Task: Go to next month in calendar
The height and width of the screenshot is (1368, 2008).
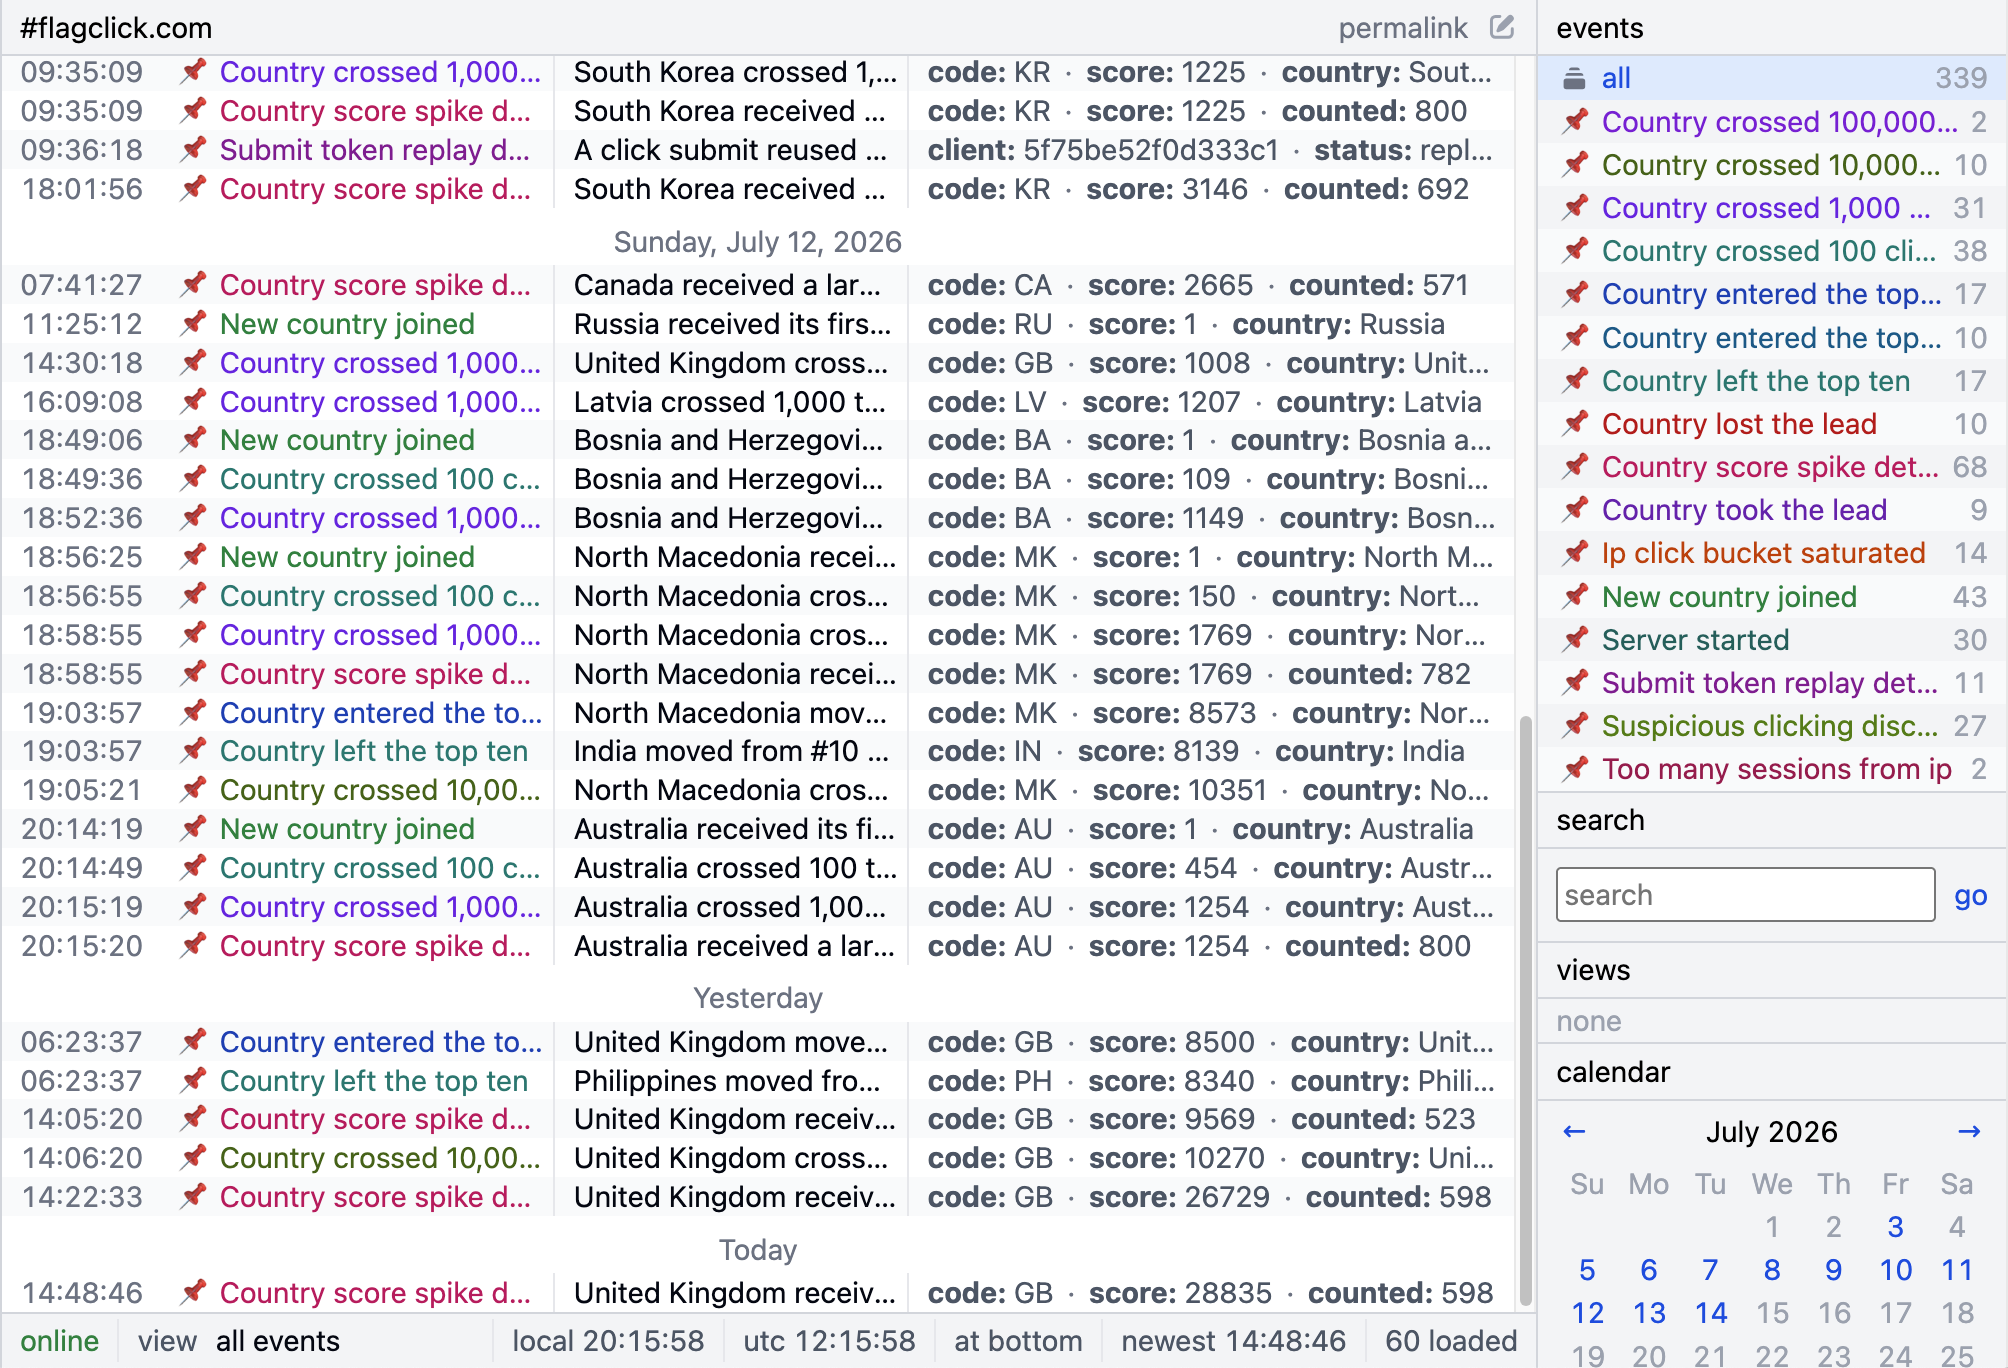Action: pos(1969,1131)
